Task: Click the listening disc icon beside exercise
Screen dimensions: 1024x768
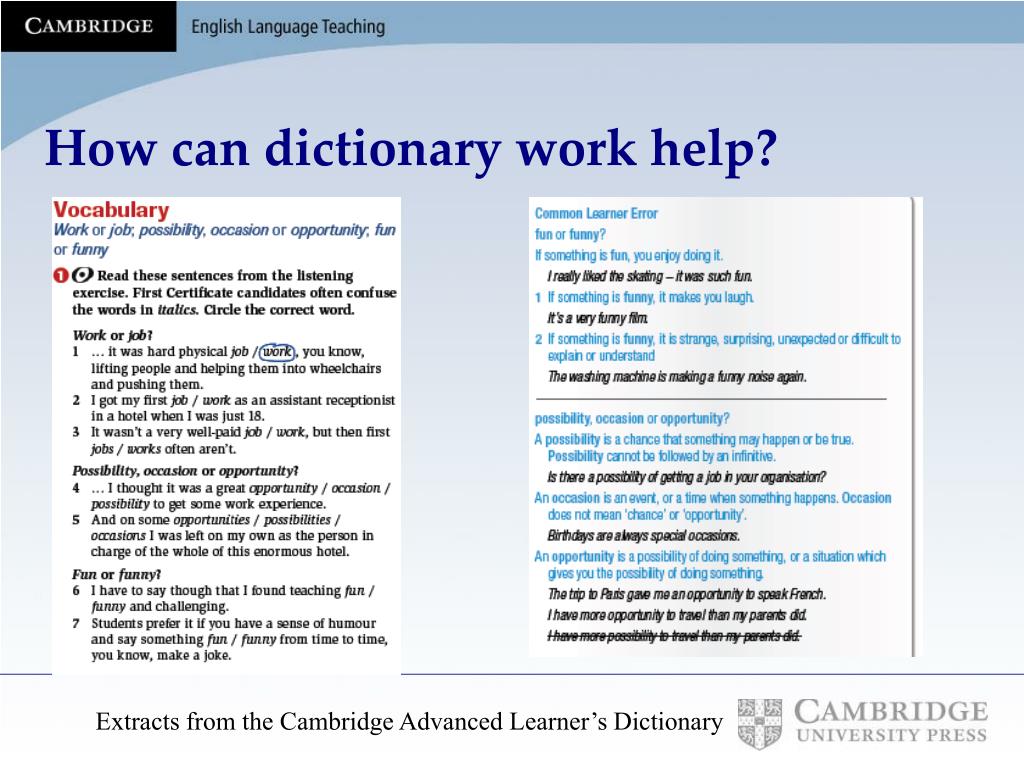Action: click(x=82, y=275)
